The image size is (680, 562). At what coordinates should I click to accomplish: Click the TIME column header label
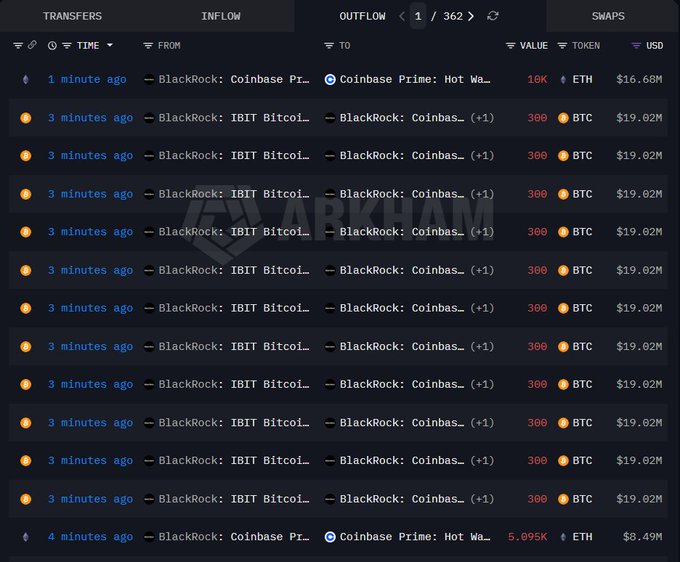pos(88,46)
